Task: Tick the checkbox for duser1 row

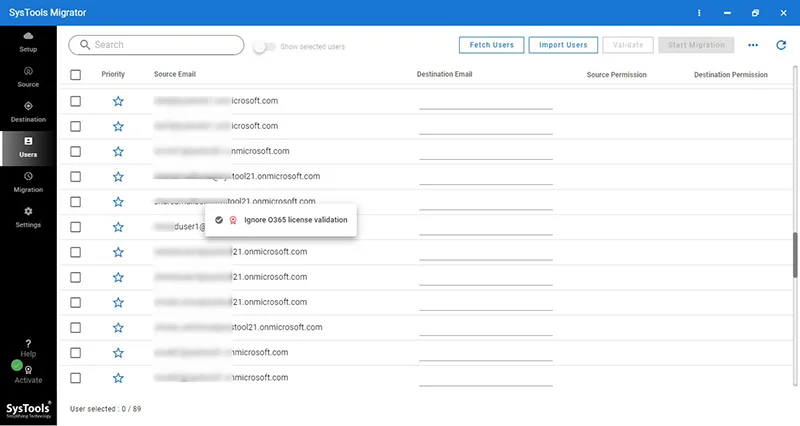Action: pos(76,227)
